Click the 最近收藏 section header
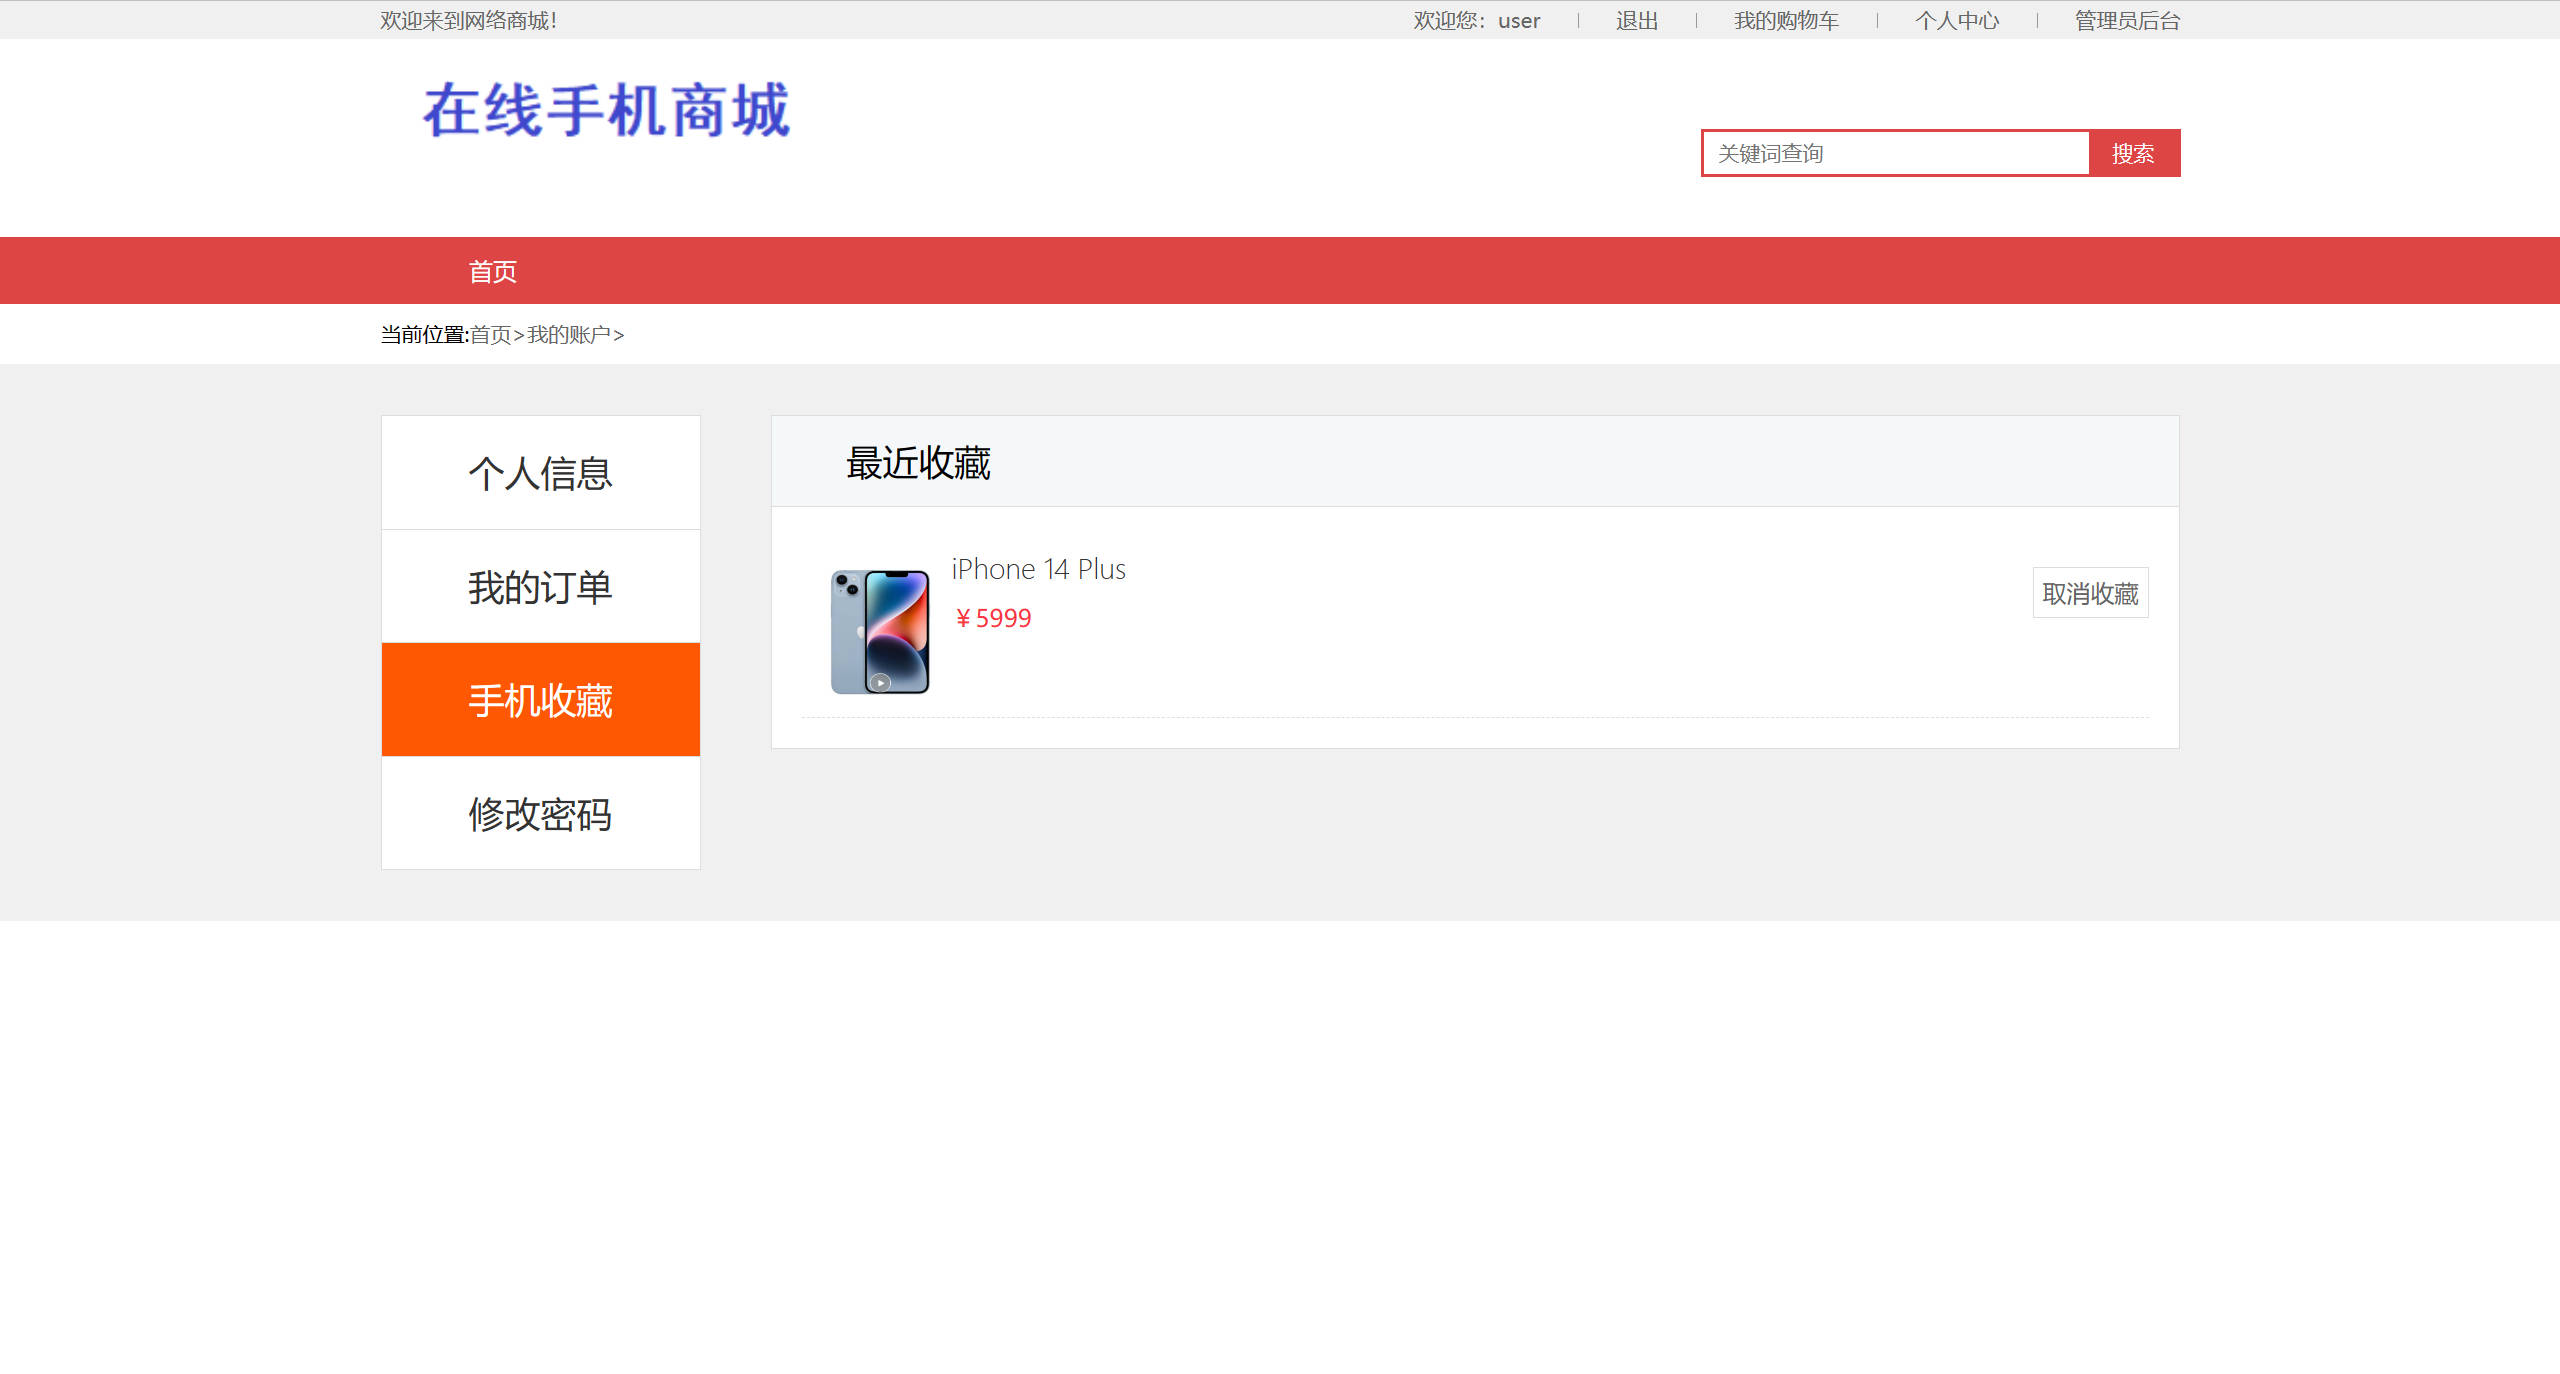The image size is (2560, 1374). pos(917,462)
